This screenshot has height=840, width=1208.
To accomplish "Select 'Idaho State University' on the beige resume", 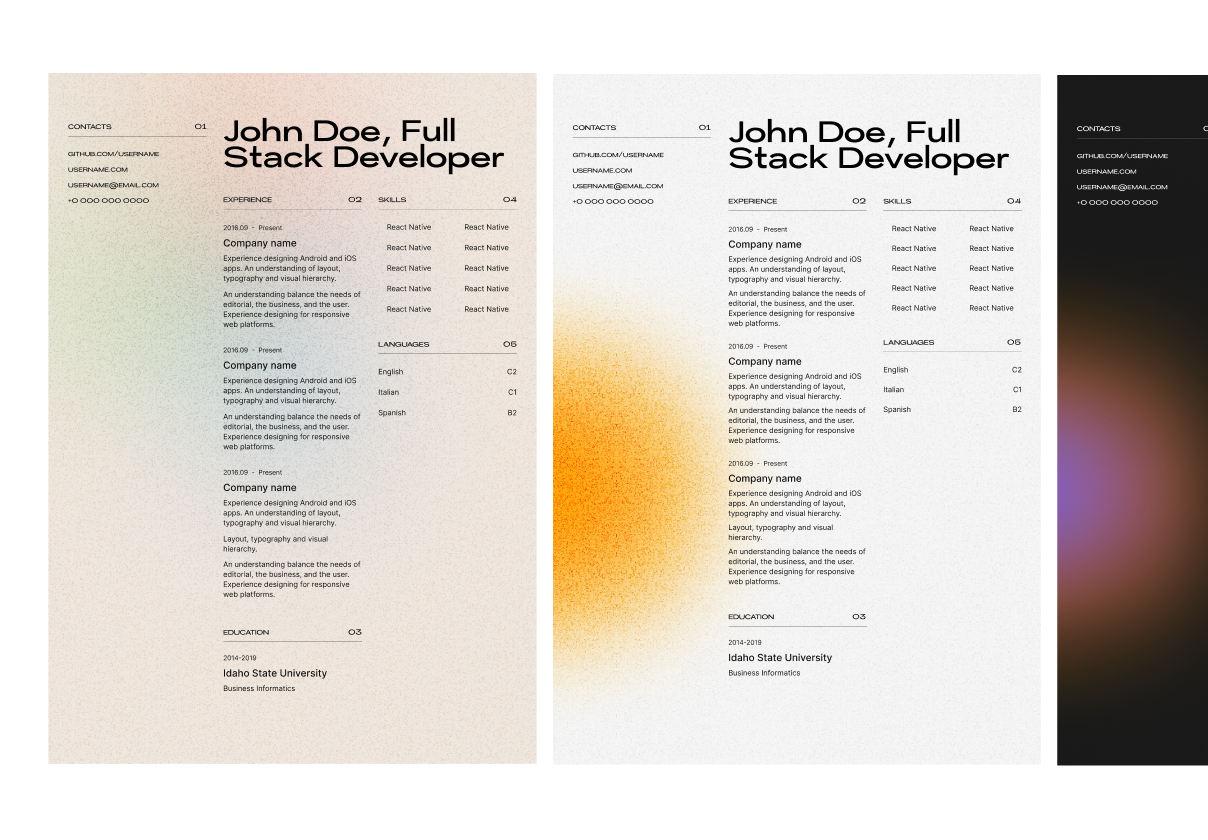I will [x=275, y=673].
